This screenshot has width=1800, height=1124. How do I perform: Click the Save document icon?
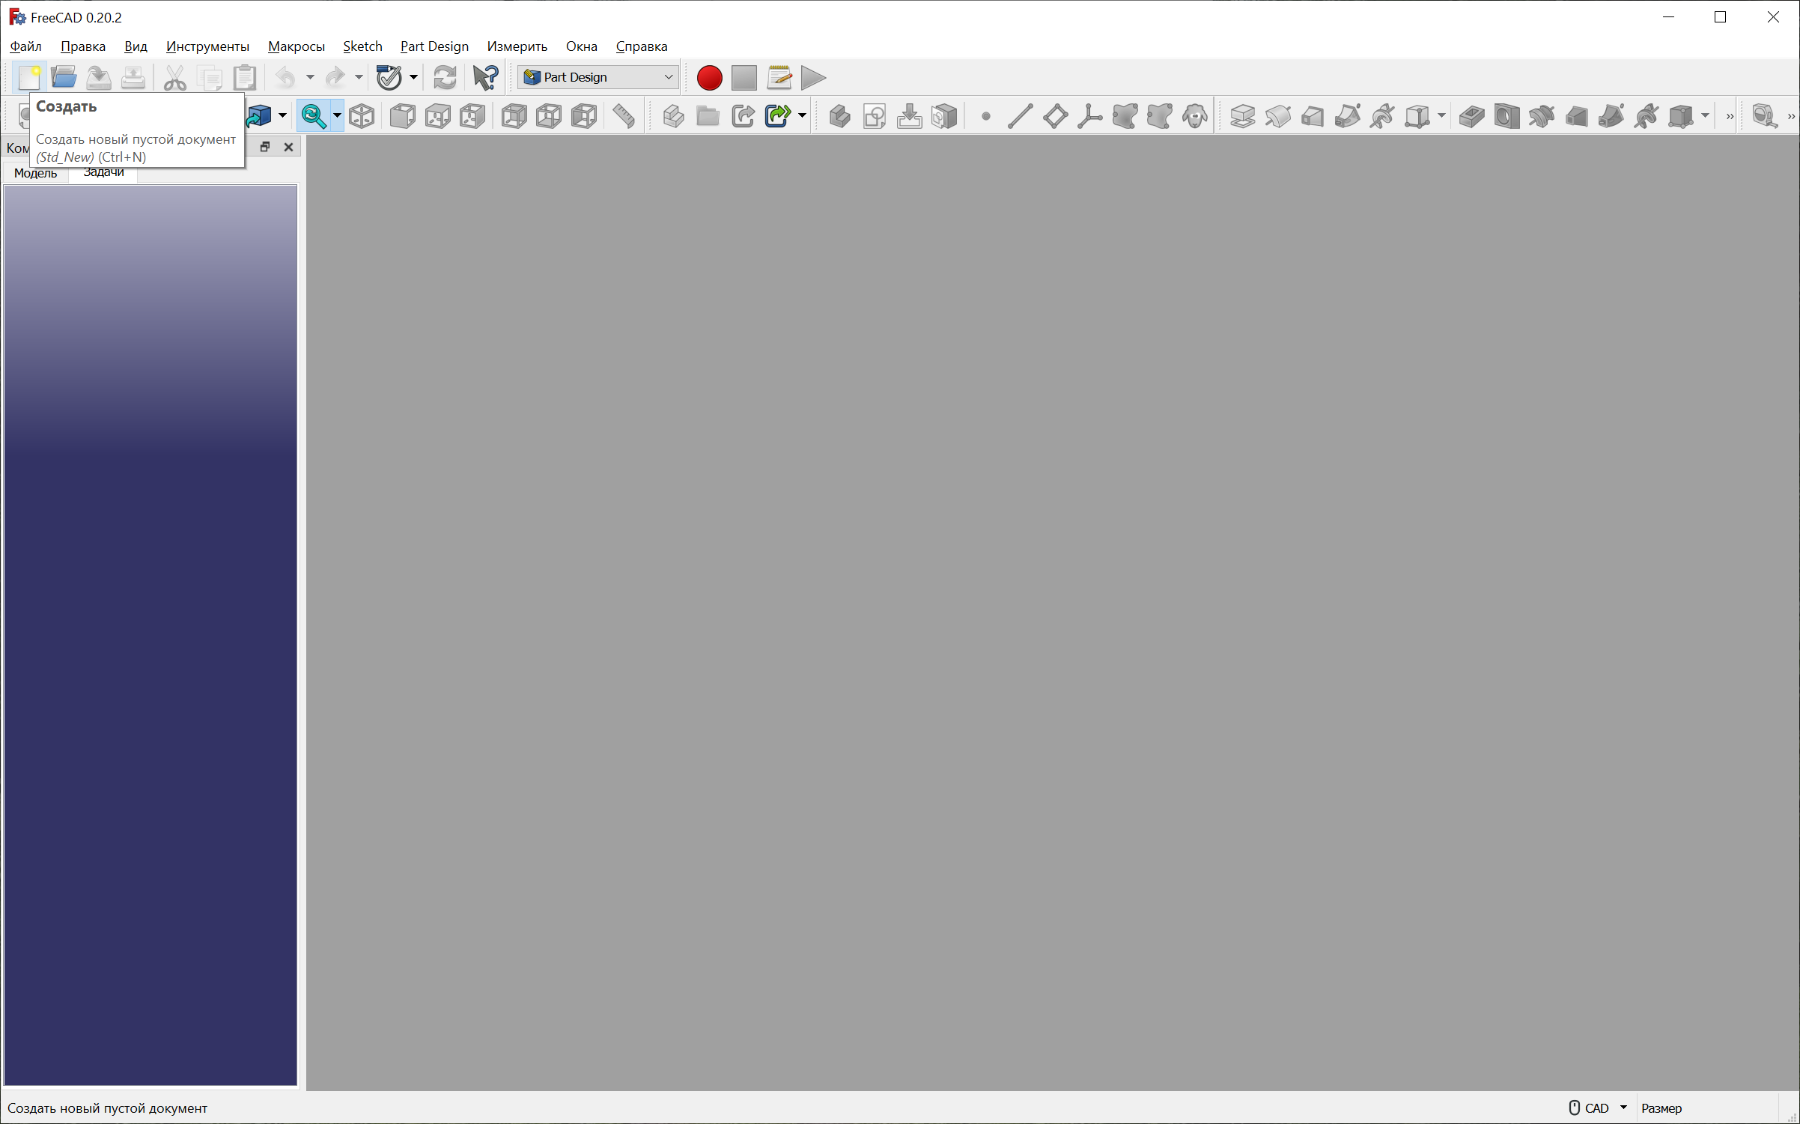click(98, 77)
